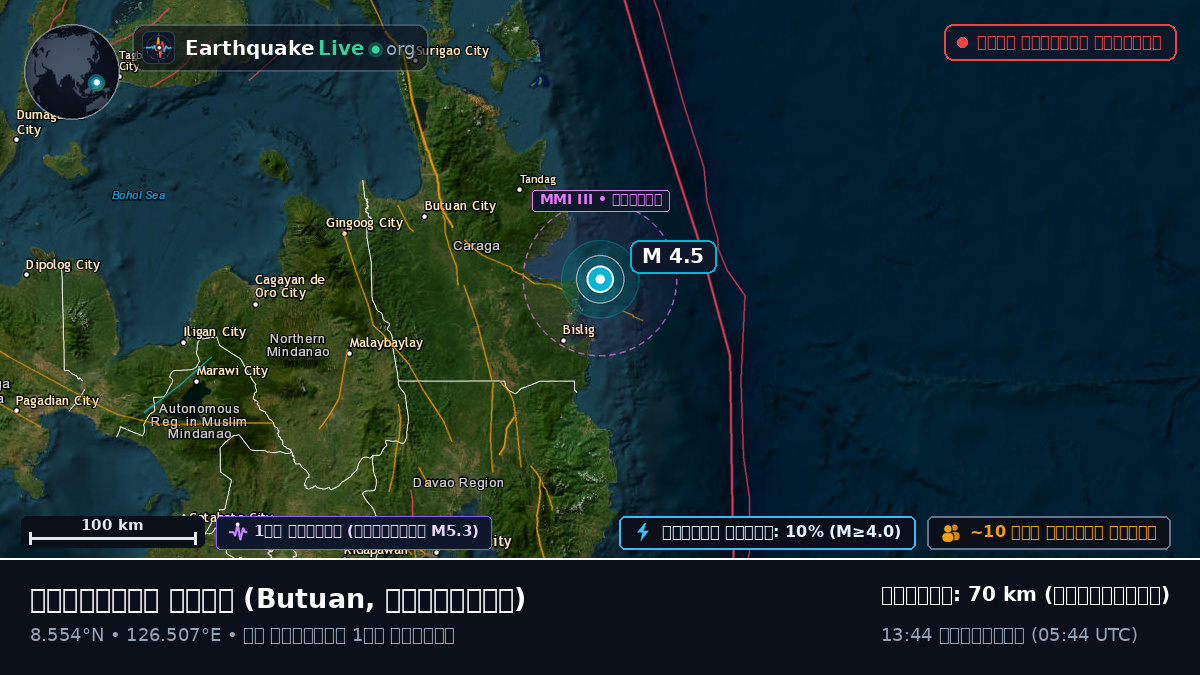1200x675 pixels.
Task: Click the EarthquakeLive compass logo icon
Action: (x=159, y=48)
